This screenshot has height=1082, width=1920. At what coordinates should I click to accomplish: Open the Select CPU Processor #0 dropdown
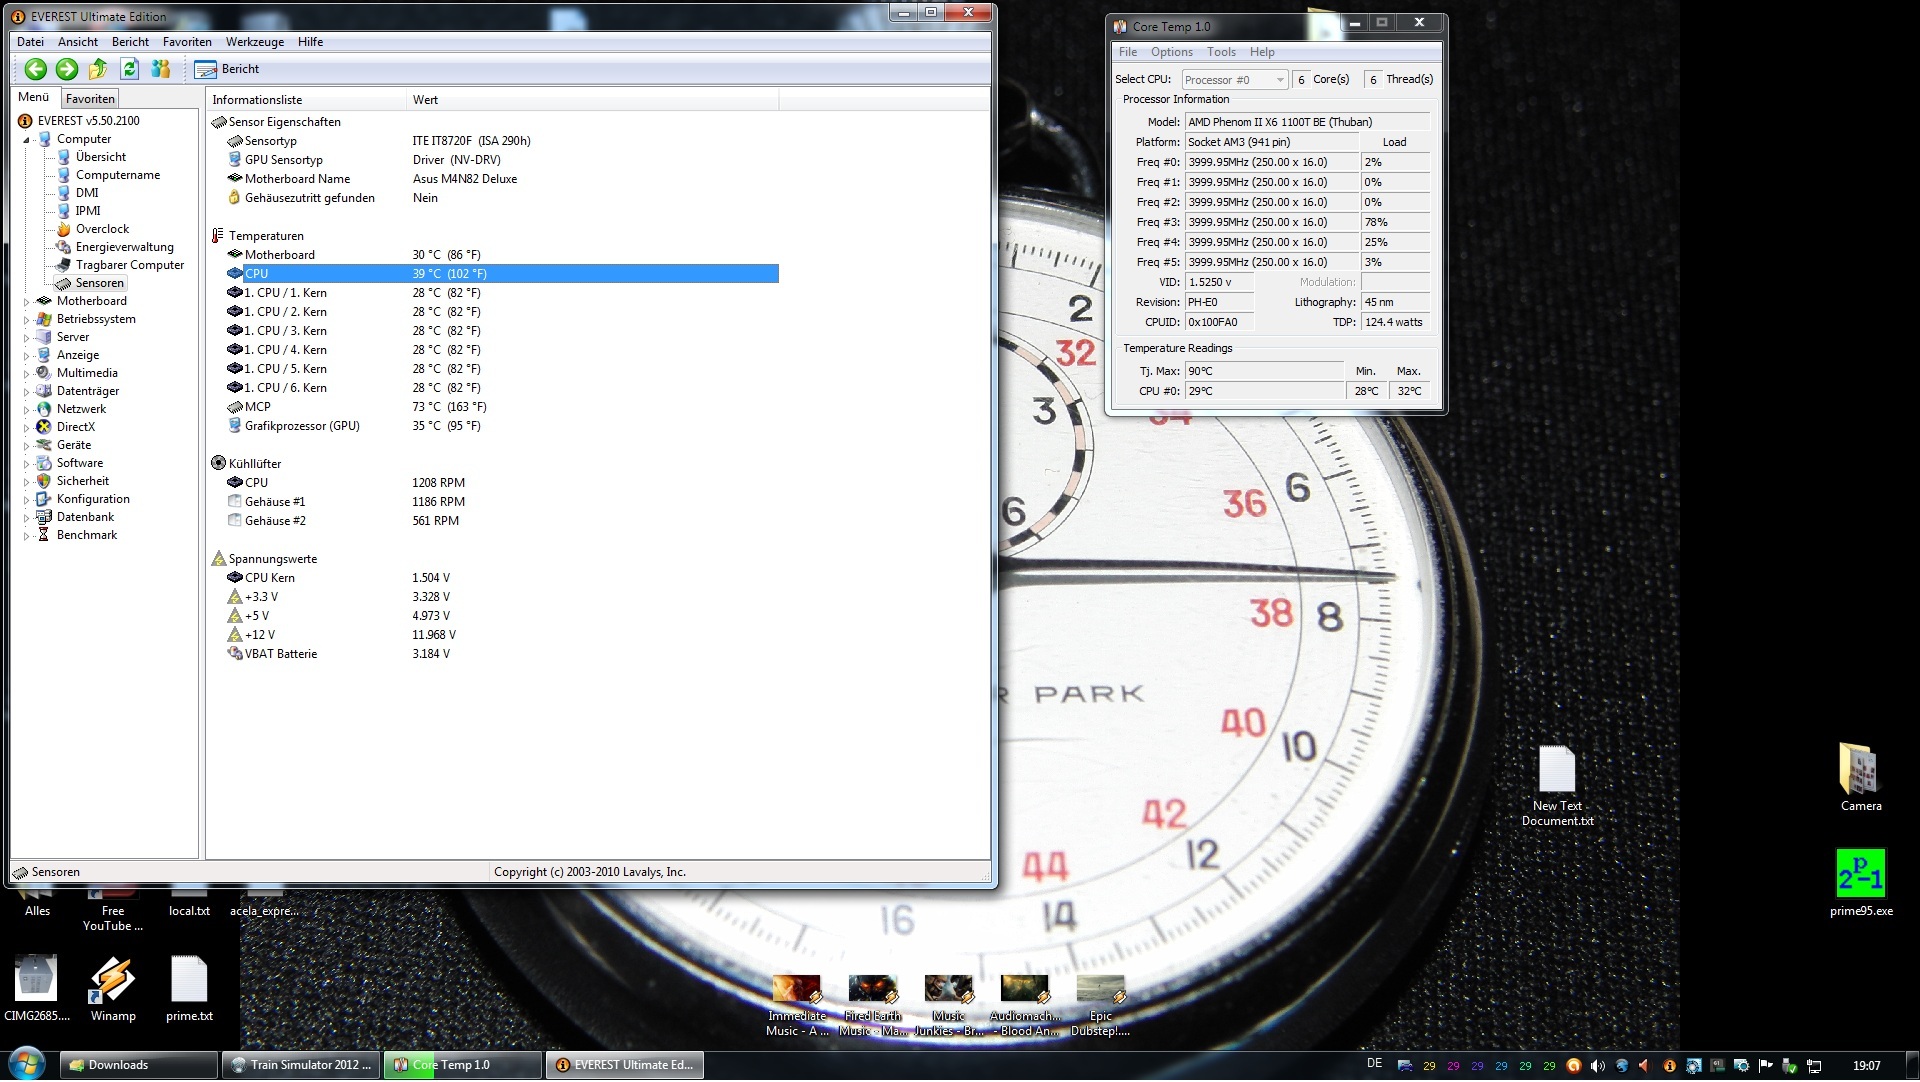(1234, 80)
